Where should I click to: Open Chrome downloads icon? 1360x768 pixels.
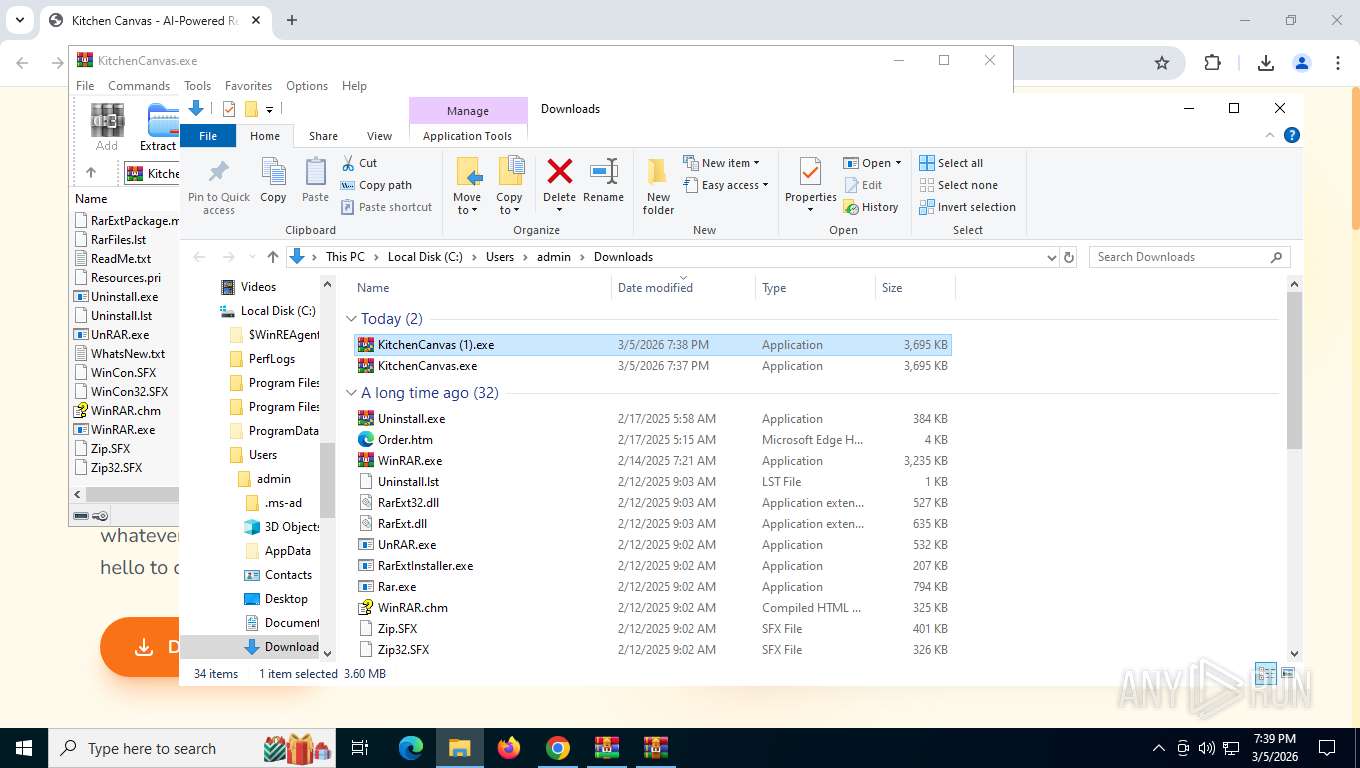(1266, 63)
